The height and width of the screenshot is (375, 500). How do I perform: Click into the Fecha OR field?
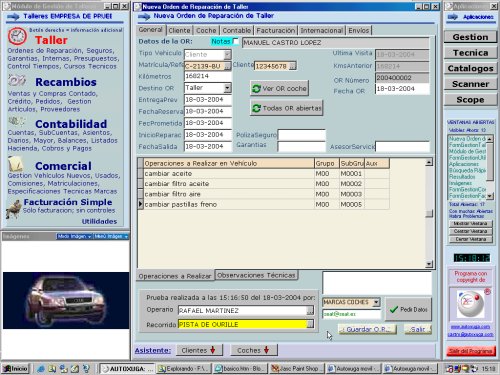click(x=402, y=89)
